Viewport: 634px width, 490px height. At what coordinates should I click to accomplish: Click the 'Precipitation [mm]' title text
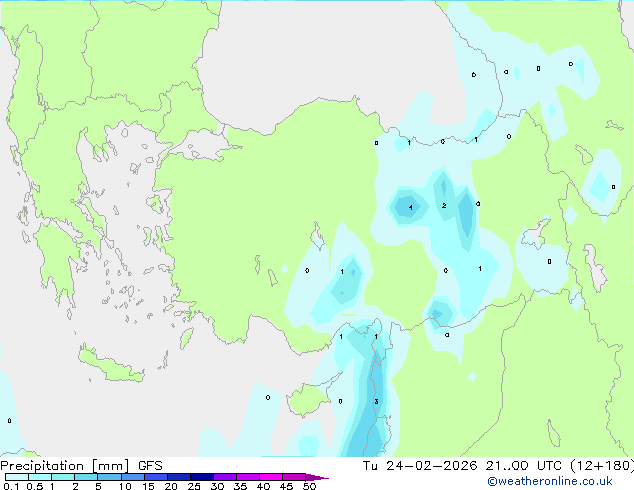[x=65, y=466]
